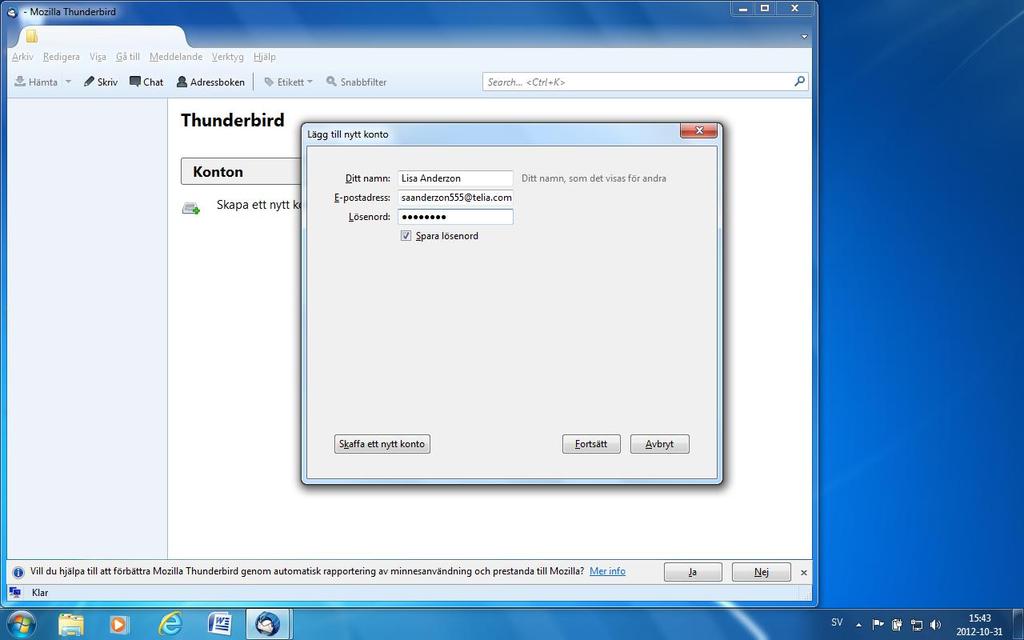Click the Hämta mail download button
1024x640 pixels.
[x=36, y=82]
